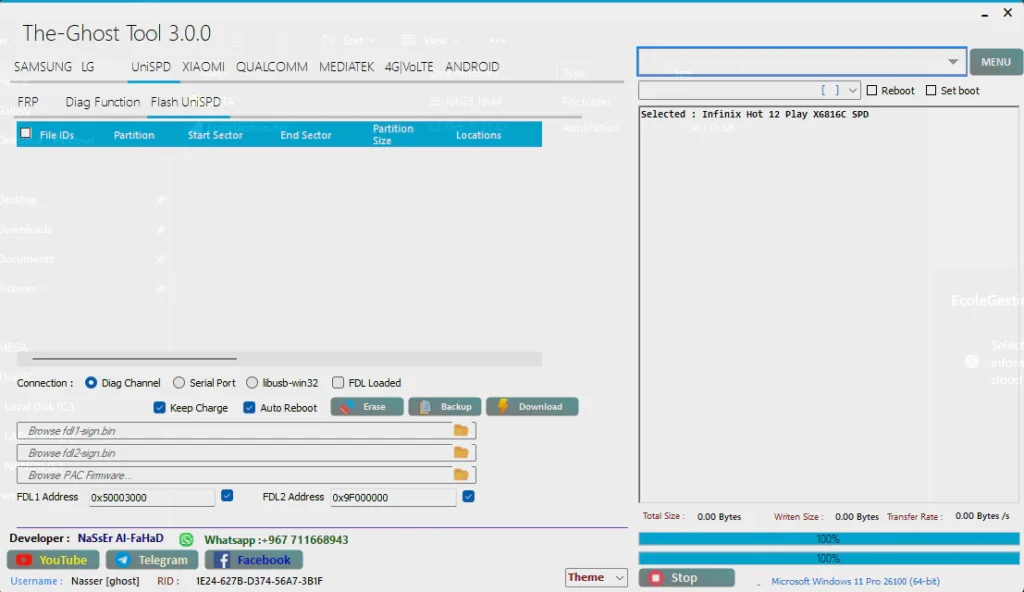
Task: Start flashing with the Download button
Action: click(x=531, y=407)
